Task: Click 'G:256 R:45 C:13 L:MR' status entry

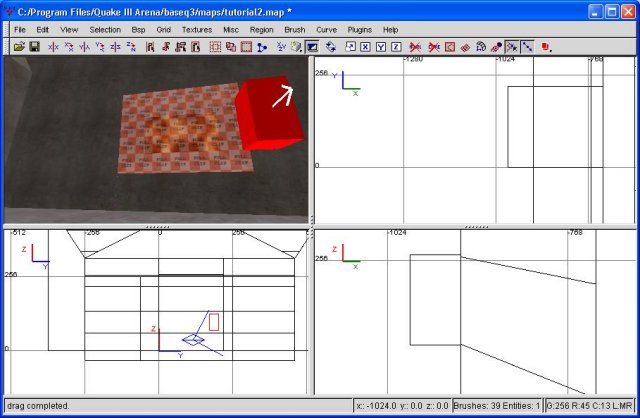Action: point(589,406)
